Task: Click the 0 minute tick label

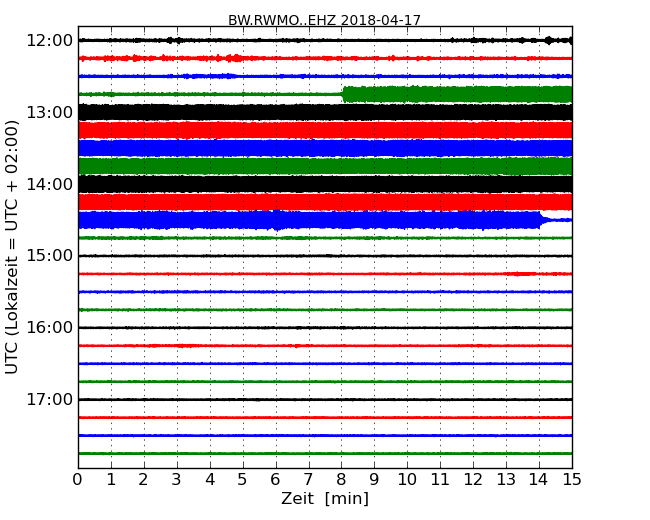Action: click(x=78, y=480)
